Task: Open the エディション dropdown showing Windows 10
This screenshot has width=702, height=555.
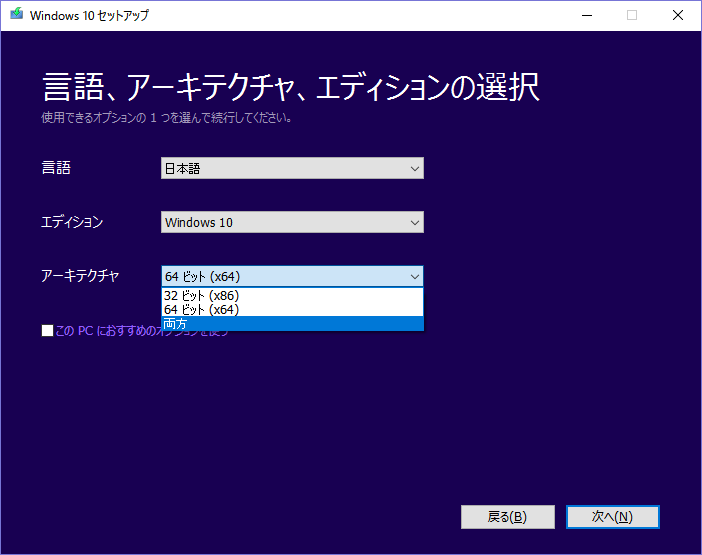Action: [292, 222]
